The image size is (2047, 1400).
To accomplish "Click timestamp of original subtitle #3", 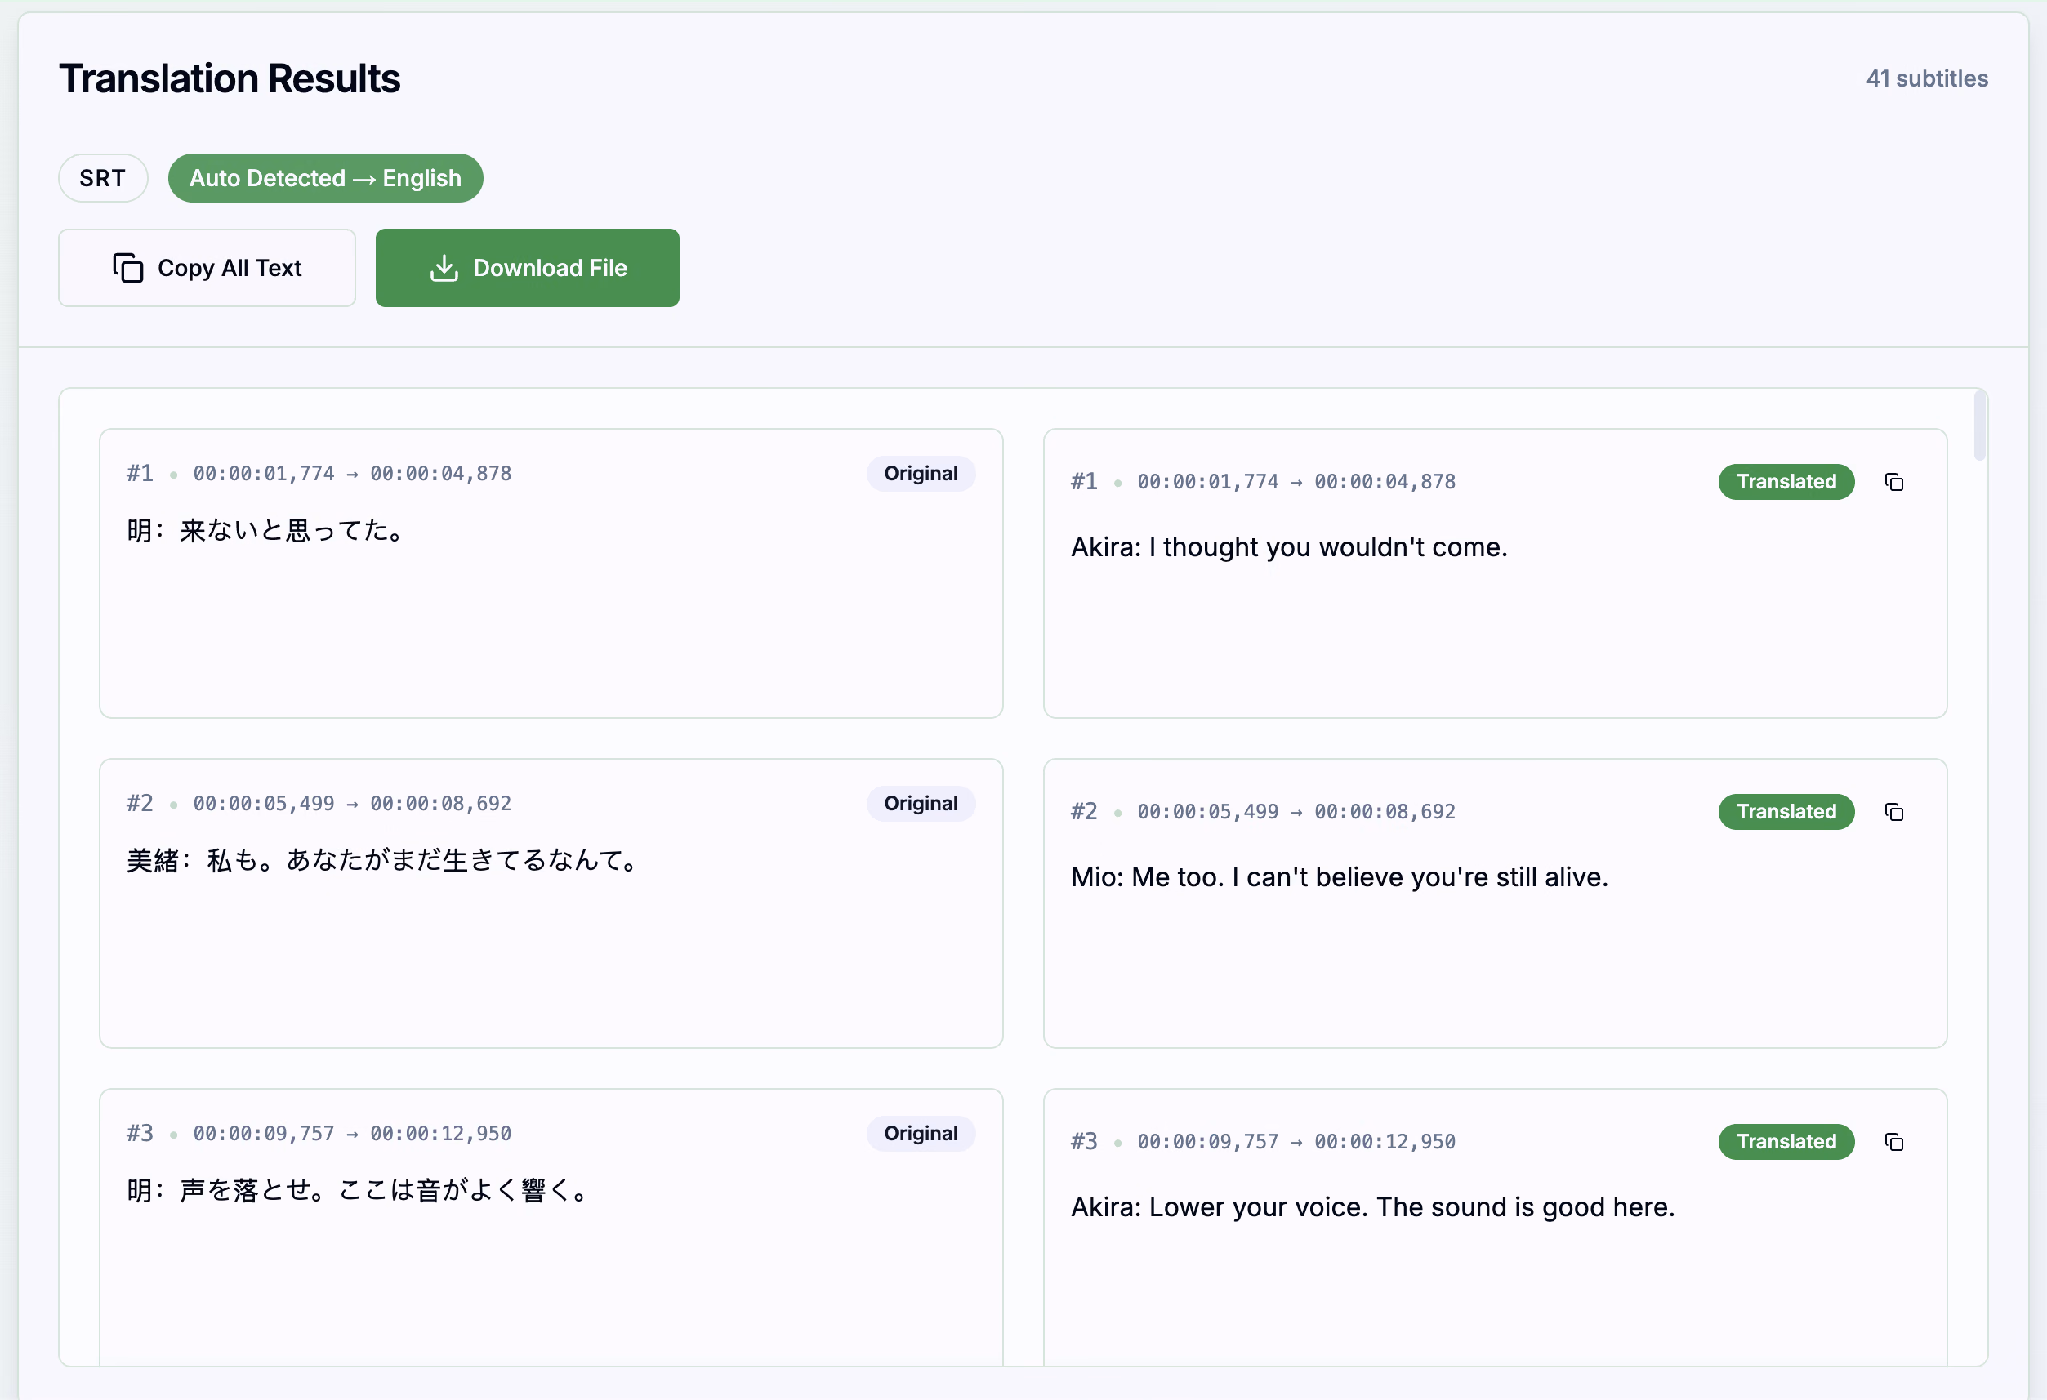I will pos(352,1134).
